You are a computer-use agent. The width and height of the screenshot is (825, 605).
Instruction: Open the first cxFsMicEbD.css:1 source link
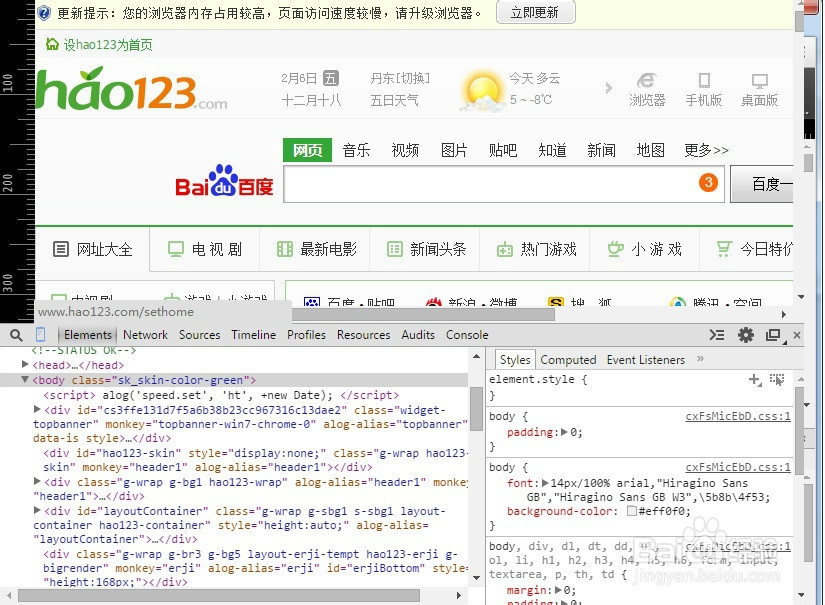tap(738, 416)
